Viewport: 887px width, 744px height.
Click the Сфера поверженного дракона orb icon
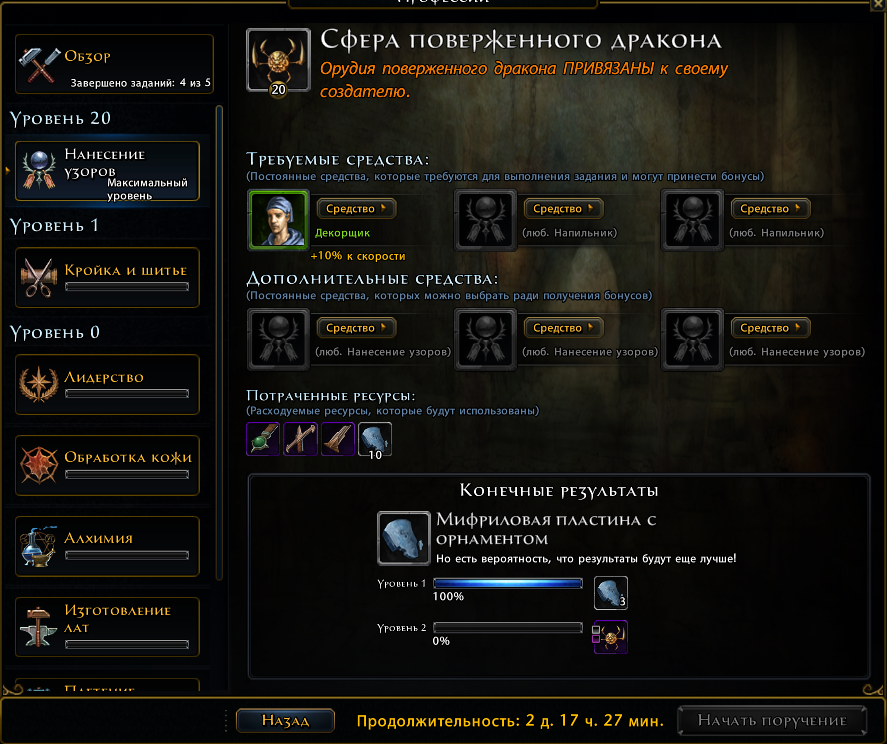[x=278, y=61]
